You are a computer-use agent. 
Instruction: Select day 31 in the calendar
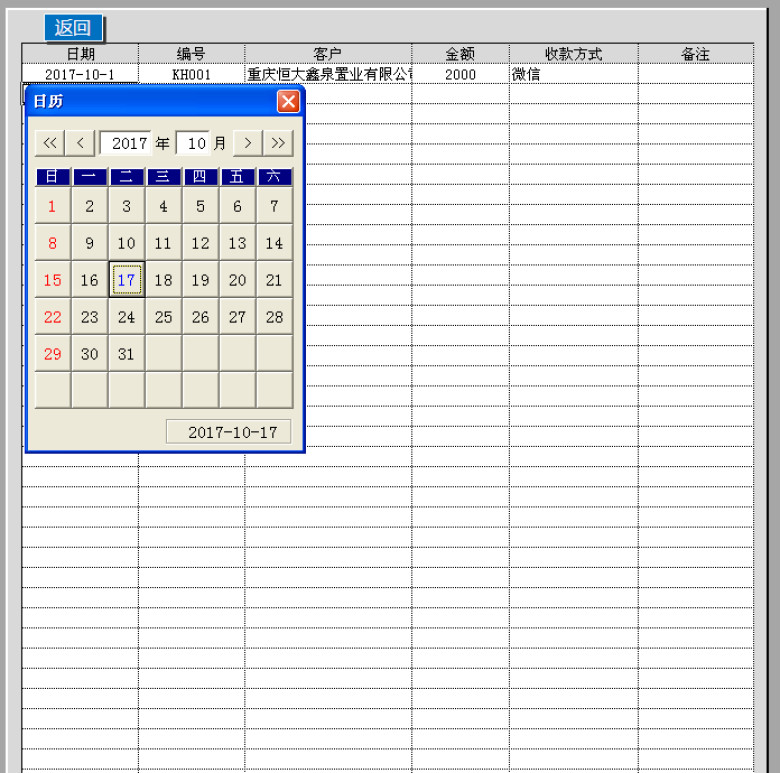point(126,353)
